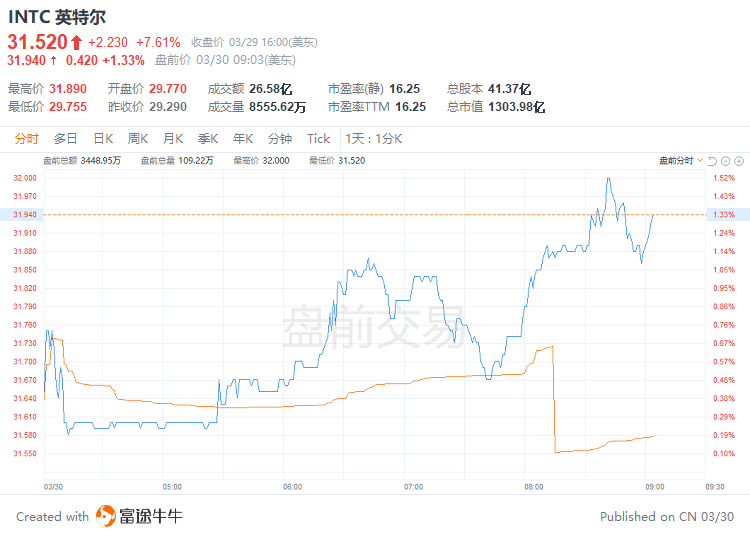The image size is (750, 537).
Task: Click the 成交额 26.58亿 value
Action: 270,89
